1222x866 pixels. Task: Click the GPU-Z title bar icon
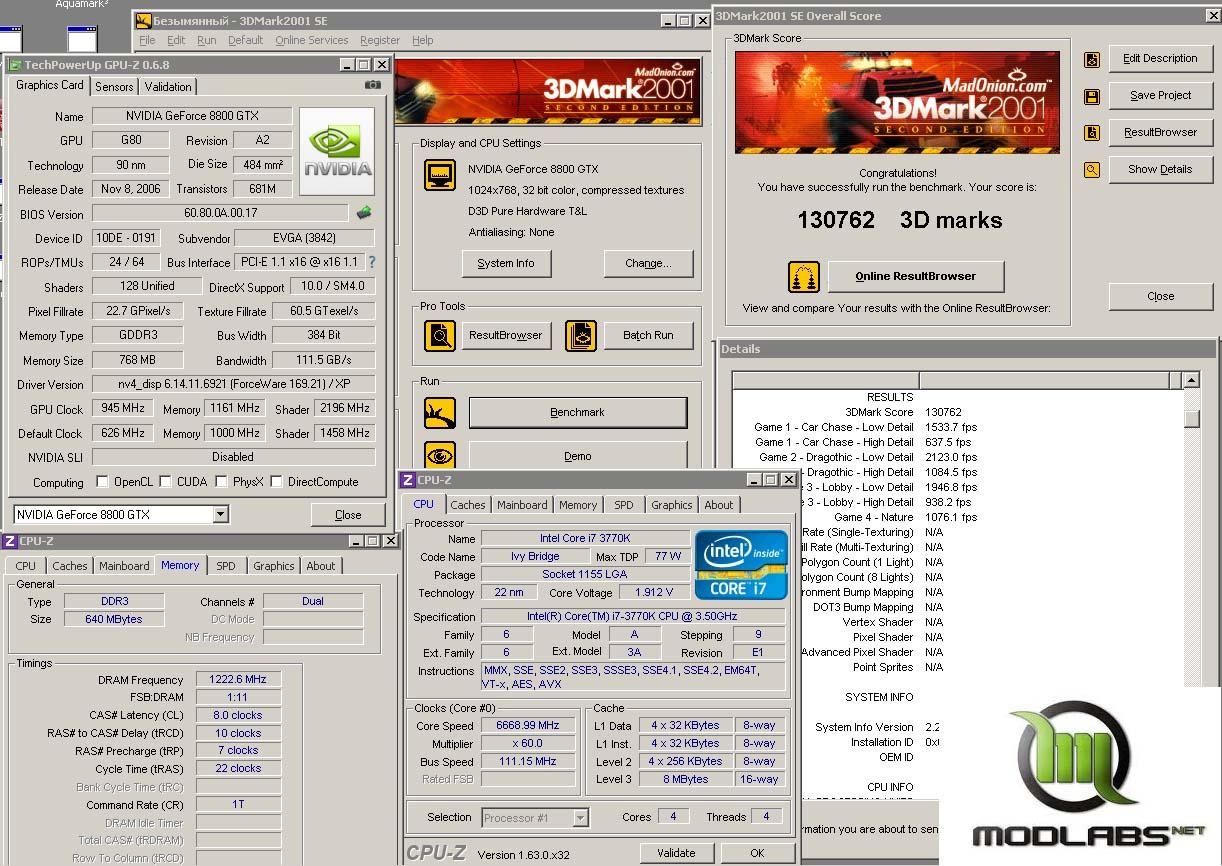14,65
